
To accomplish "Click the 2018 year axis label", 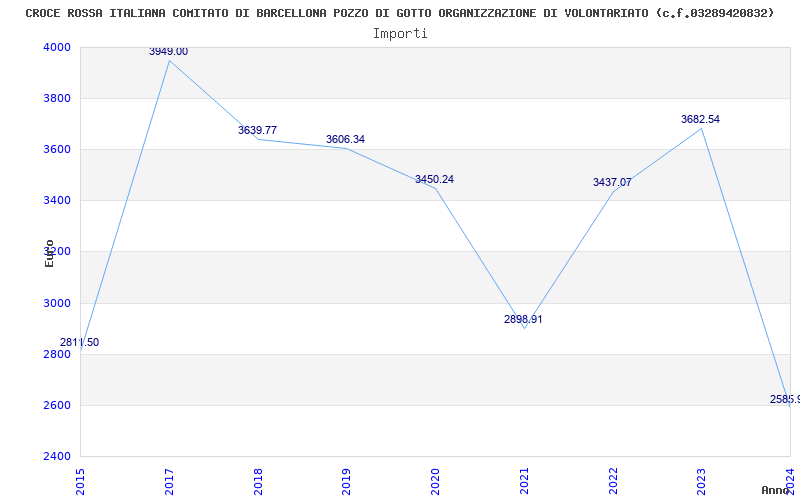I will tap(258, 481).
